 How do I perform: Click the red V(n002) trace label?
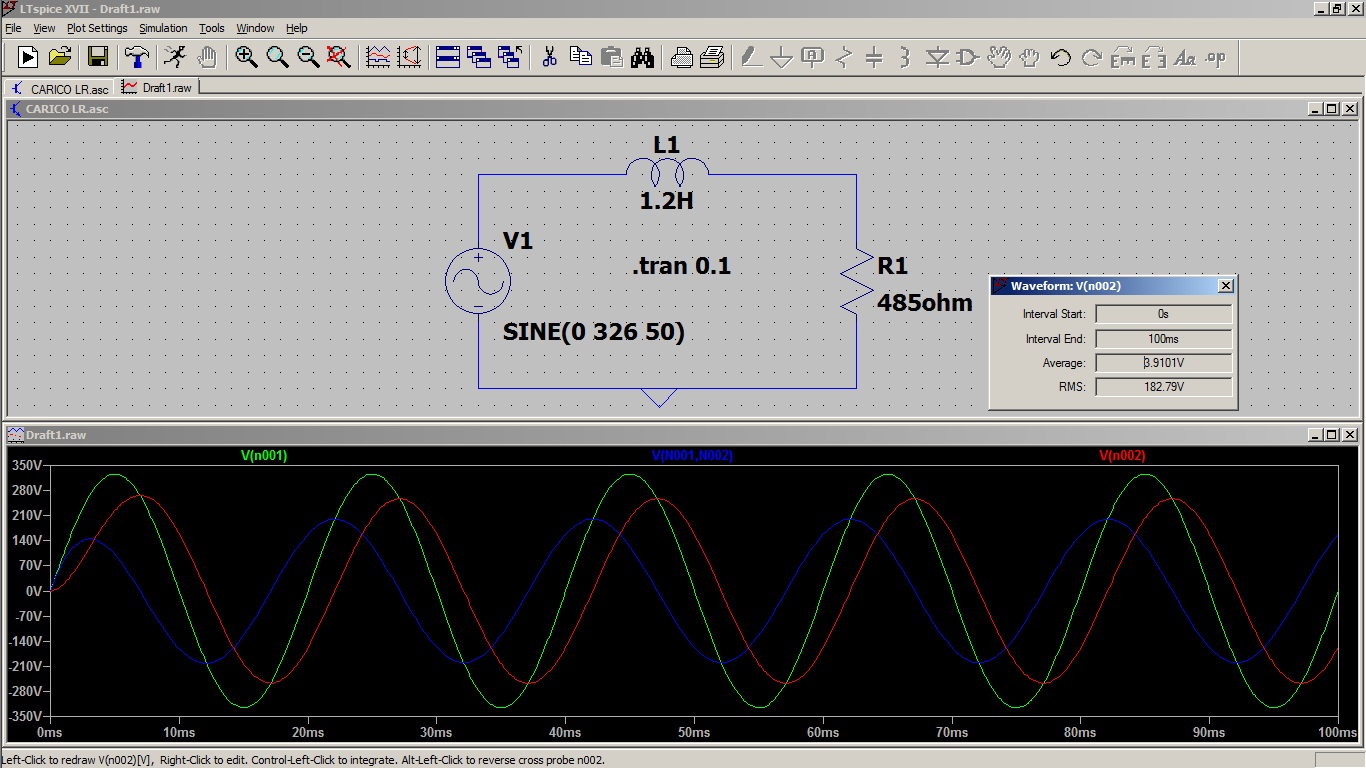pos(1122,456)
